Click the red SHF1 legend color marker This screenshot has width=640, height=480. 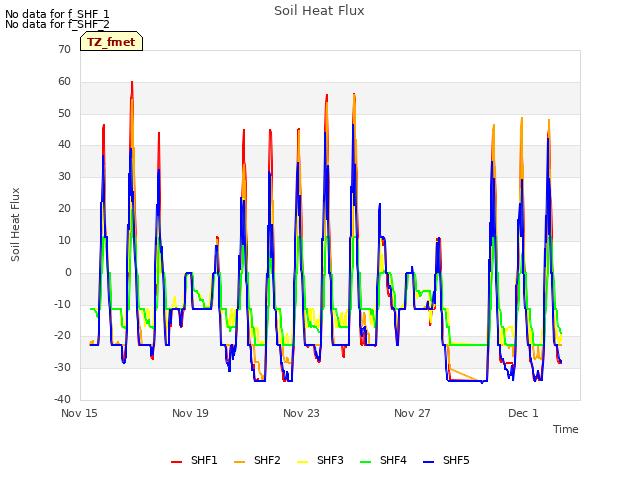pyautogui.click(x=176, y=462)
